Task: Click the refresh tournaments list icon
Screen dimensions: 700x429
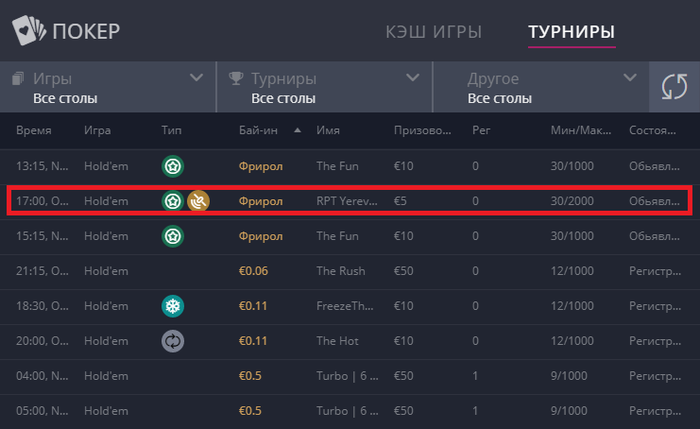Action: point(674,87)
